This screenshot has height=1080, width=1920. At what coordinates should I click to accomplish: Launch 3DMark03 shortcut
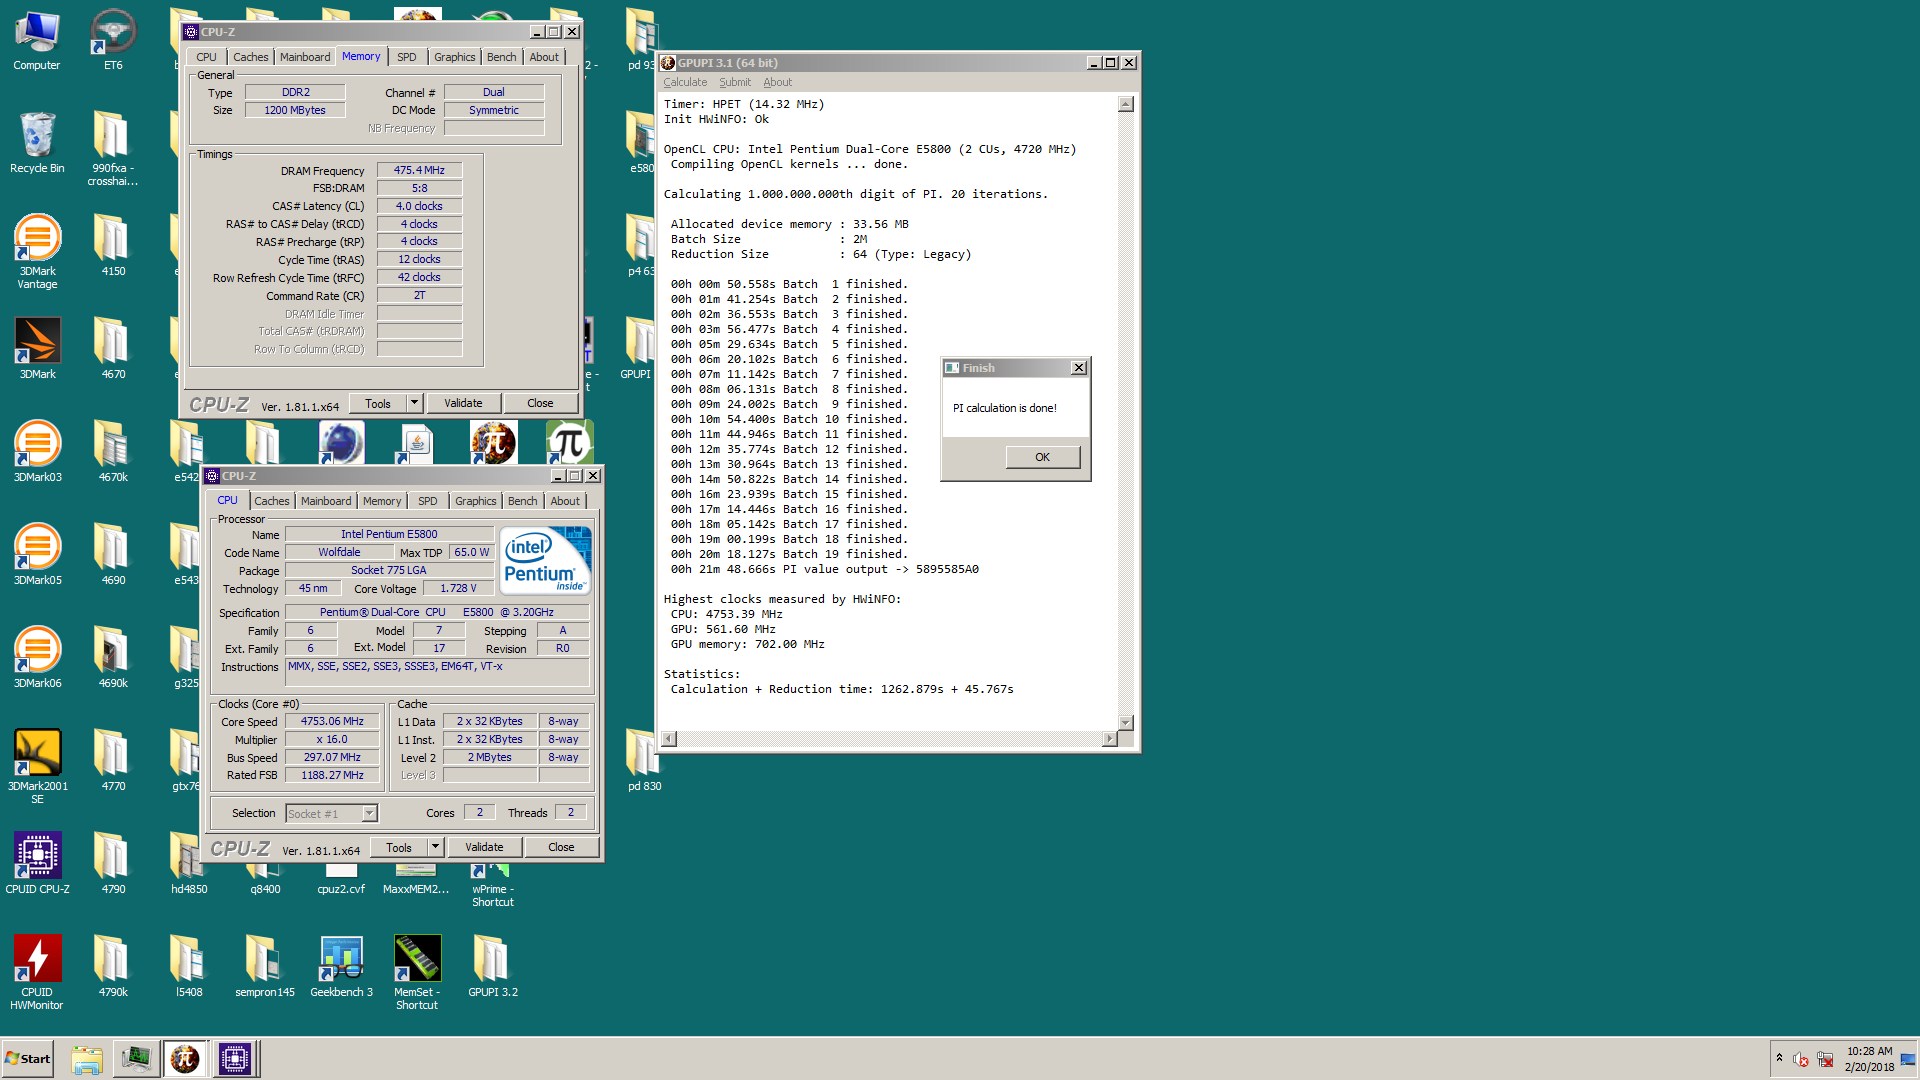click(37, 451)
